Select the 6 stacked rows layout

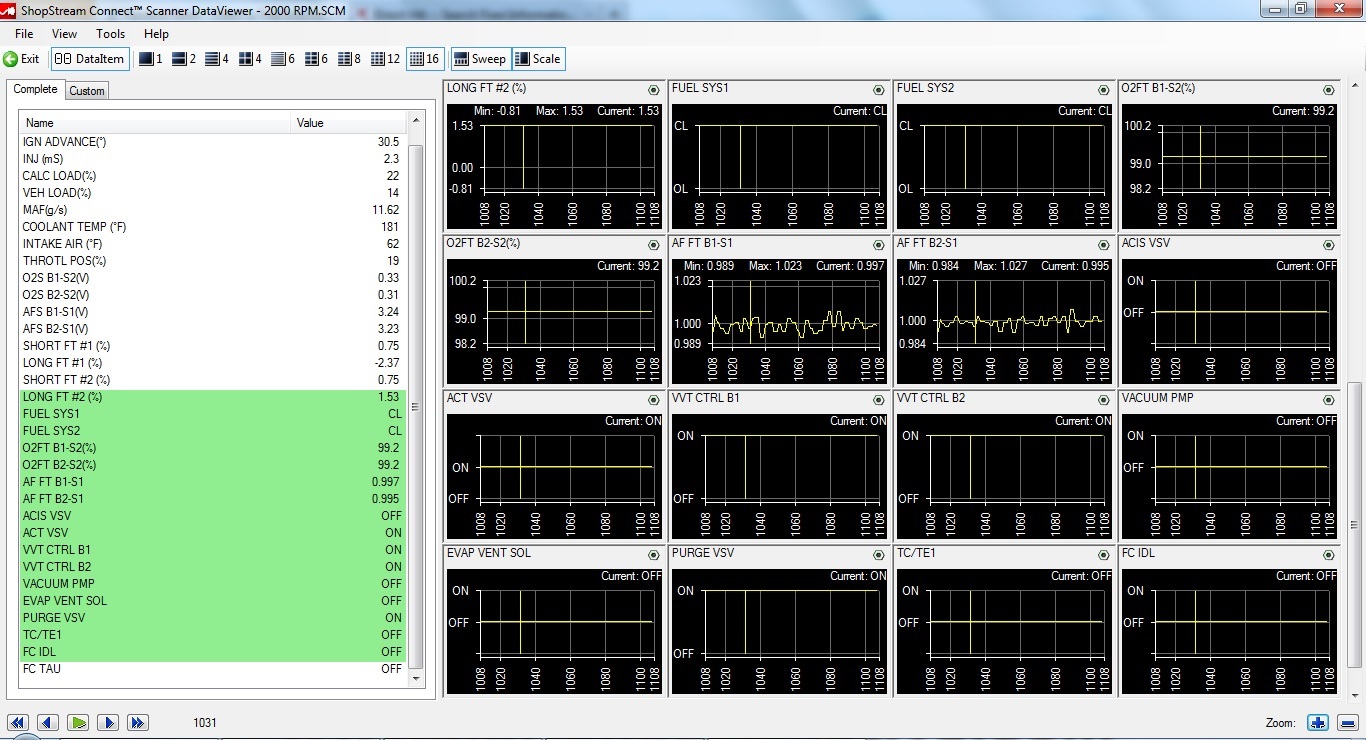tap(283, 59)
